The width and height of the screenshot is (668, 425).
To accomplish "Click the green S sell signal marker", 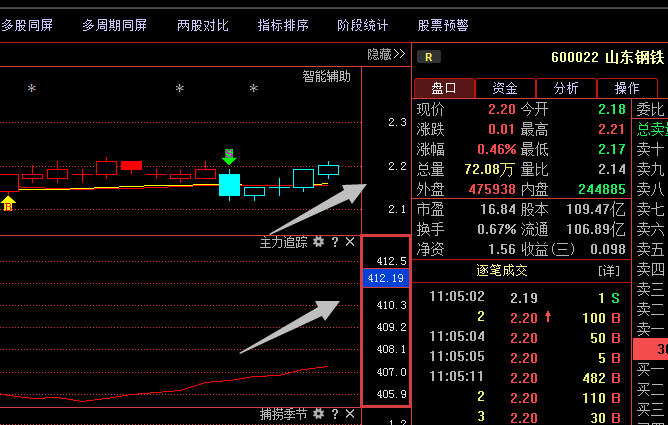I will click(229, 157).
